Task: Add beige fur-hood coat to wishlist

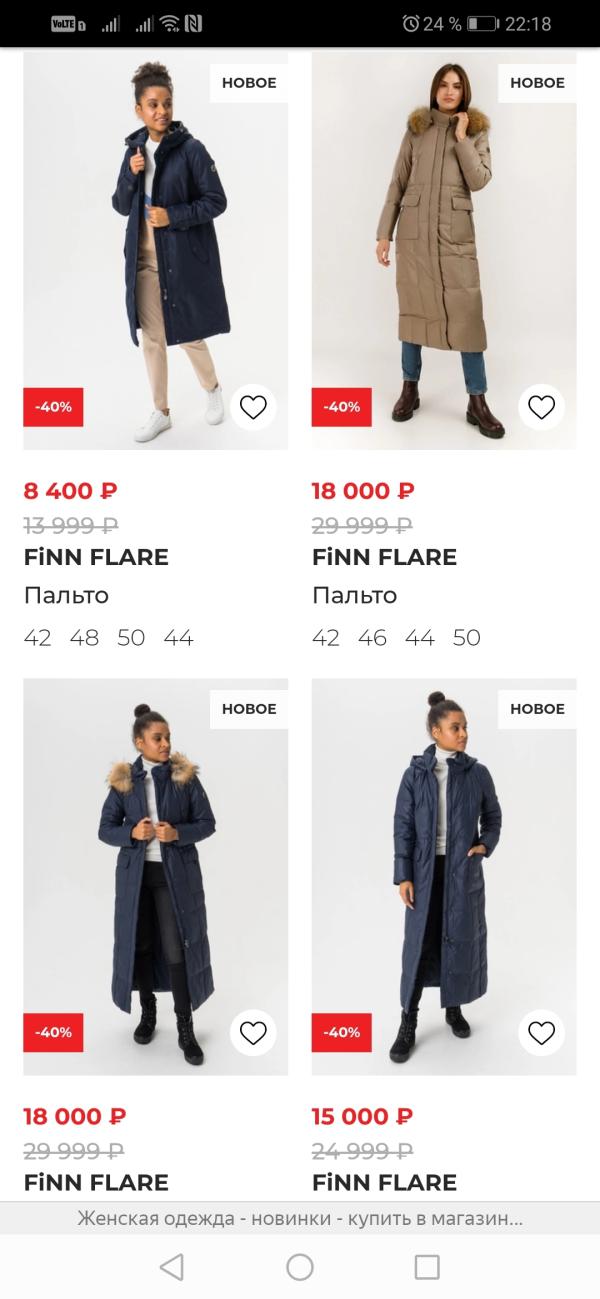Action: tap(541, 407)
